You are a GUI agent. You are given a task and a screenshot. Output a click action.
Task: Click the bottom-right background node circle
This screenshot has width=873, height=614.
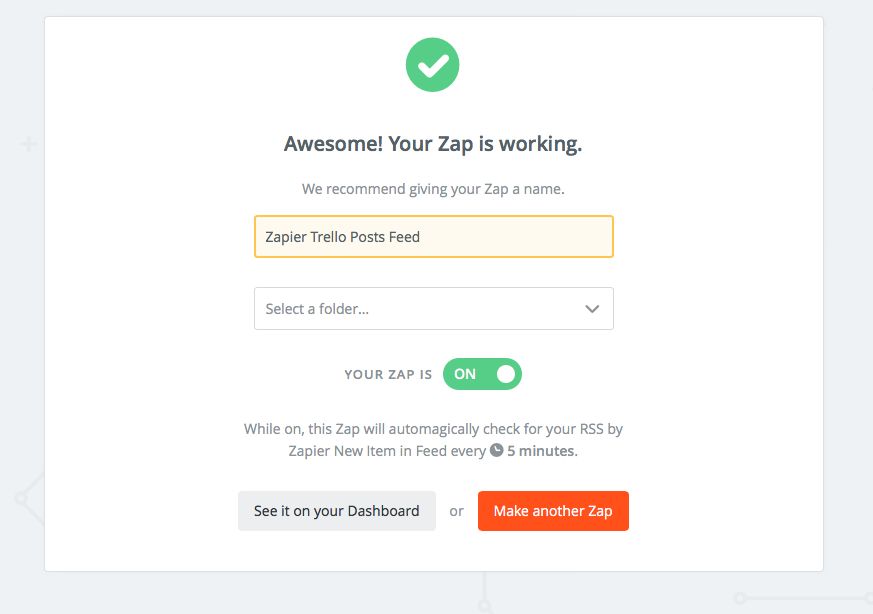coord(740,598)
